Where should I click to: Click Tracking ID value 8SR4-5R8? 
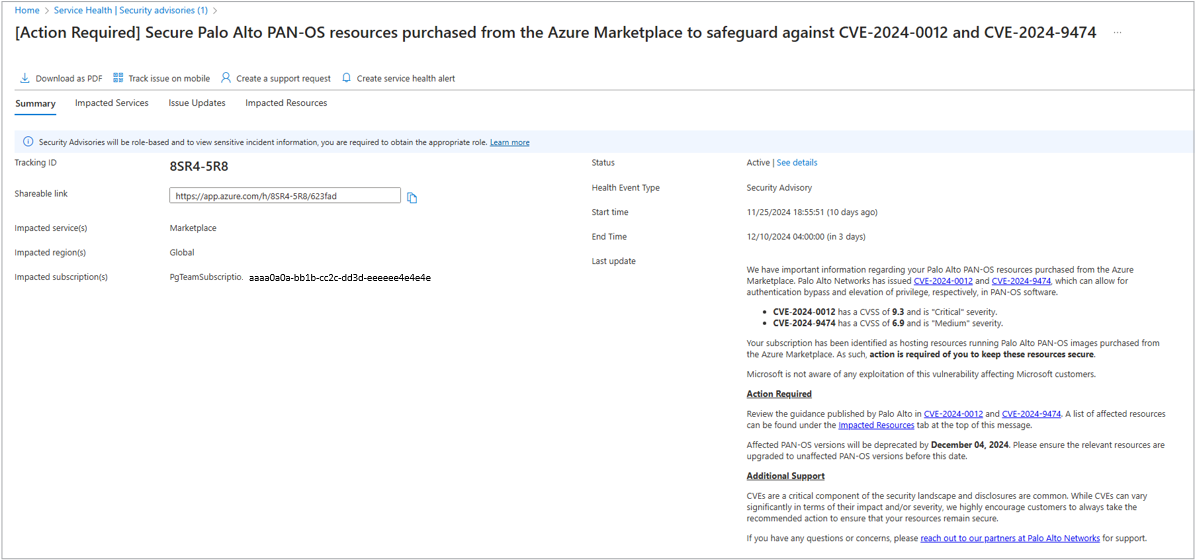pyautogui.click(x=199, y=165)
